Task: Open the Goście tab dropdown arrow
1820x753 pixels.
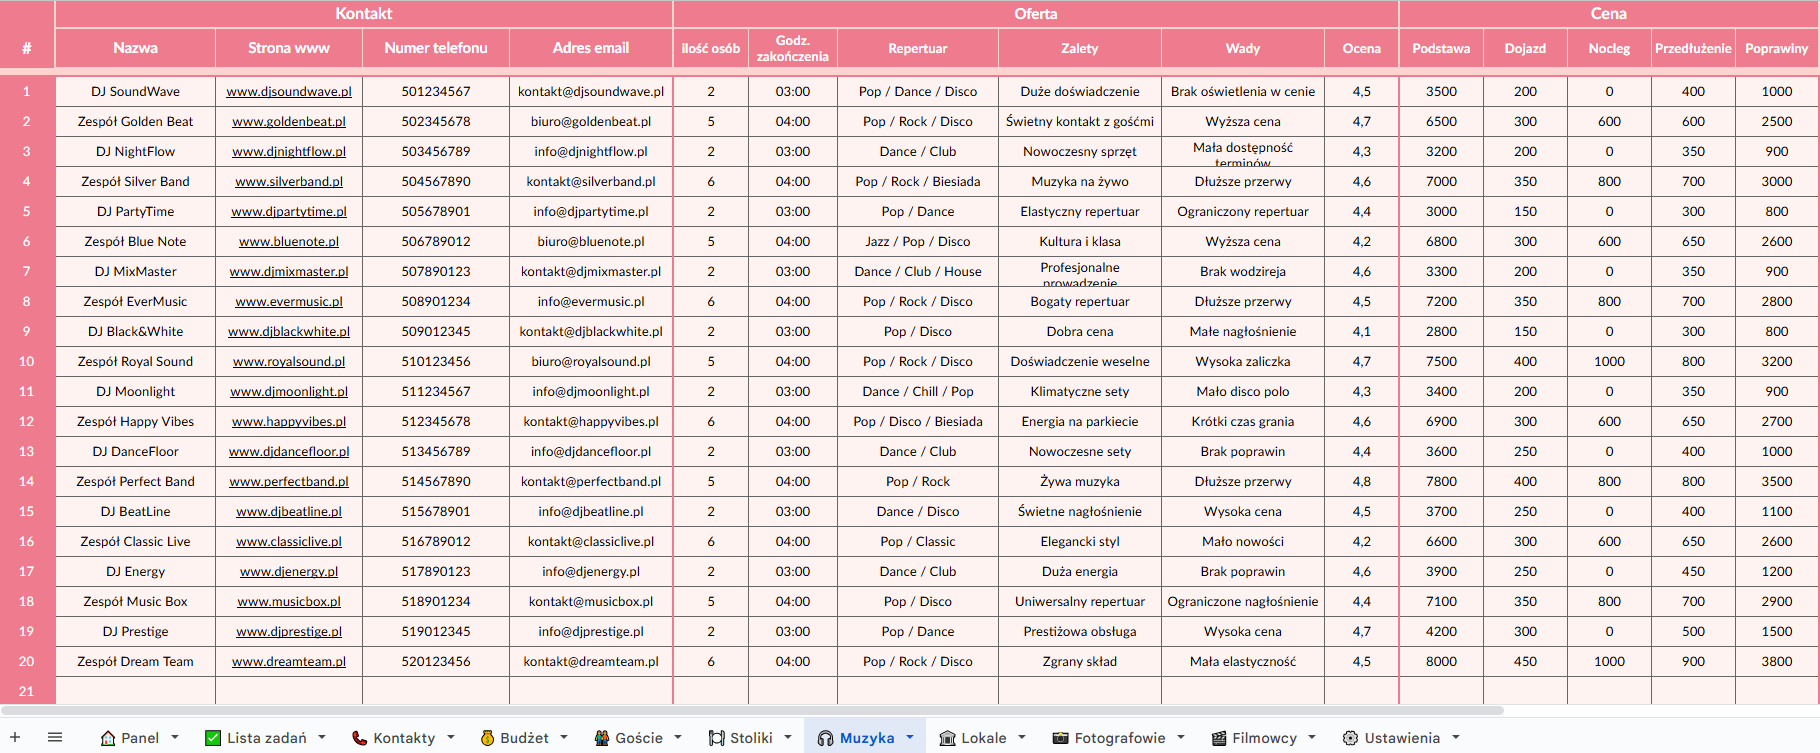Action: 678,737
